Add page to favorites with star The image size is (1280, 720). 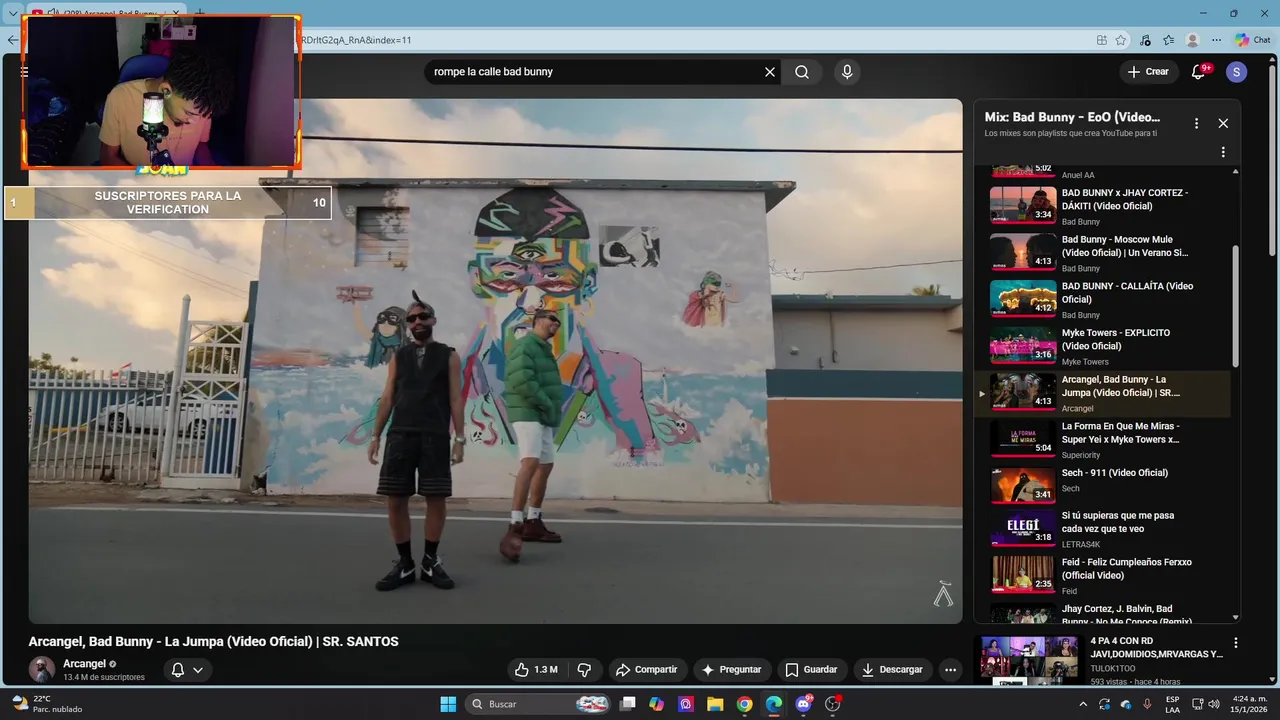(x=1121, y=40)
